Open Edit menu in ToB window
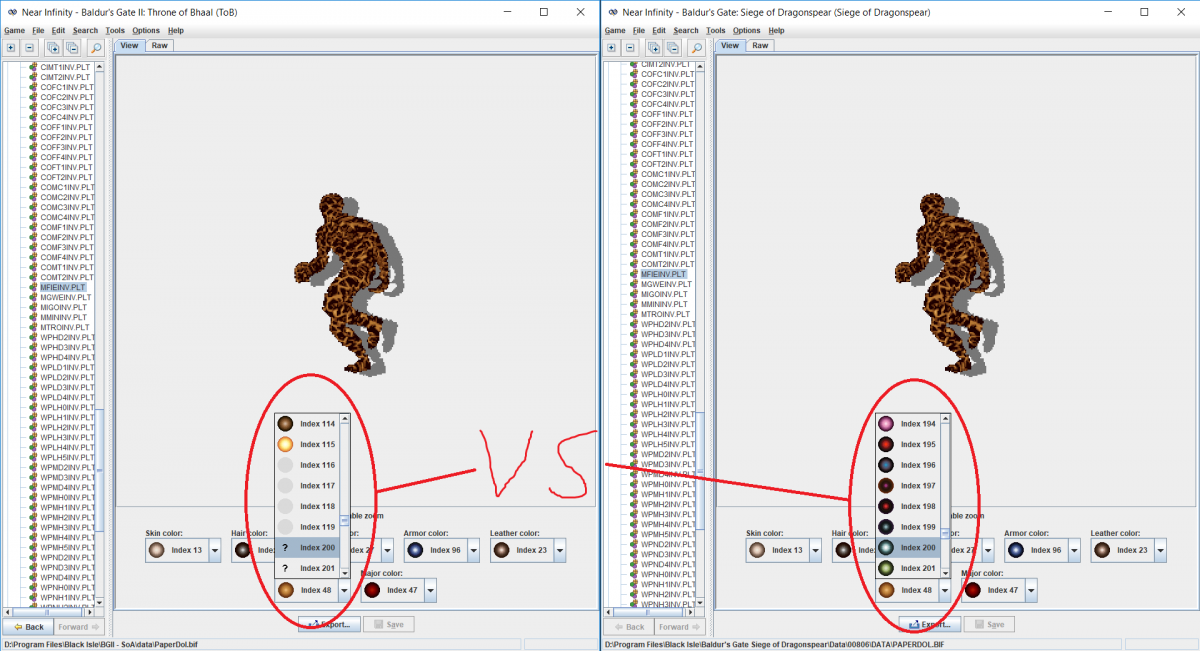 (59, 30)
